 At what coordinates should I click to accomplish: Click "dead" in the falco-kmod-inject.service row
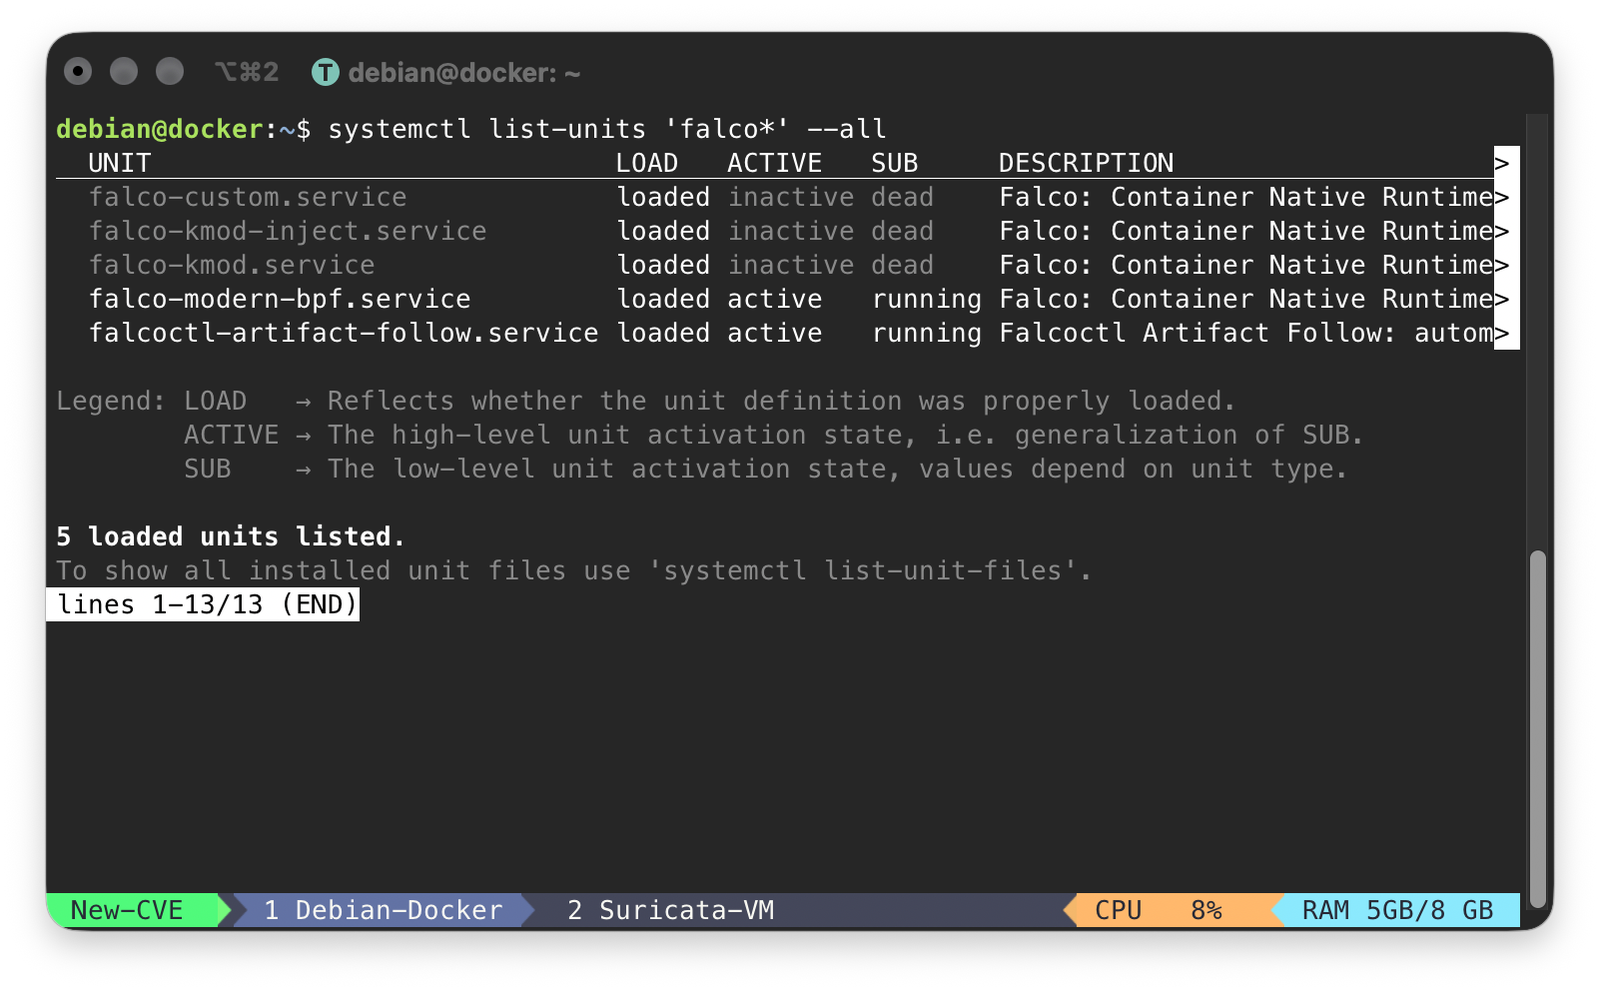tap(902, 231)
